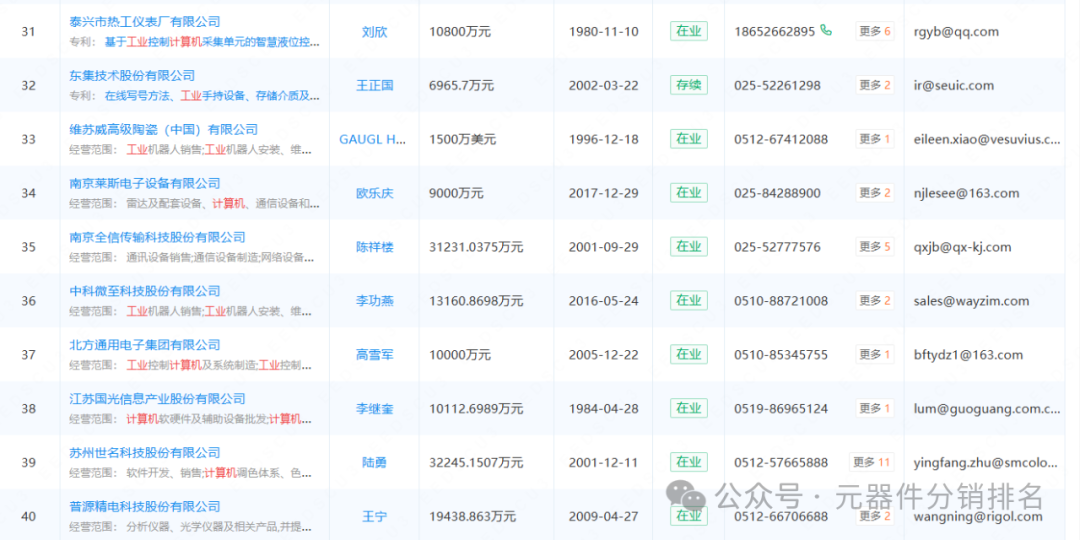Expand 更多 11 beside 0512-57665888

[872, 461]
